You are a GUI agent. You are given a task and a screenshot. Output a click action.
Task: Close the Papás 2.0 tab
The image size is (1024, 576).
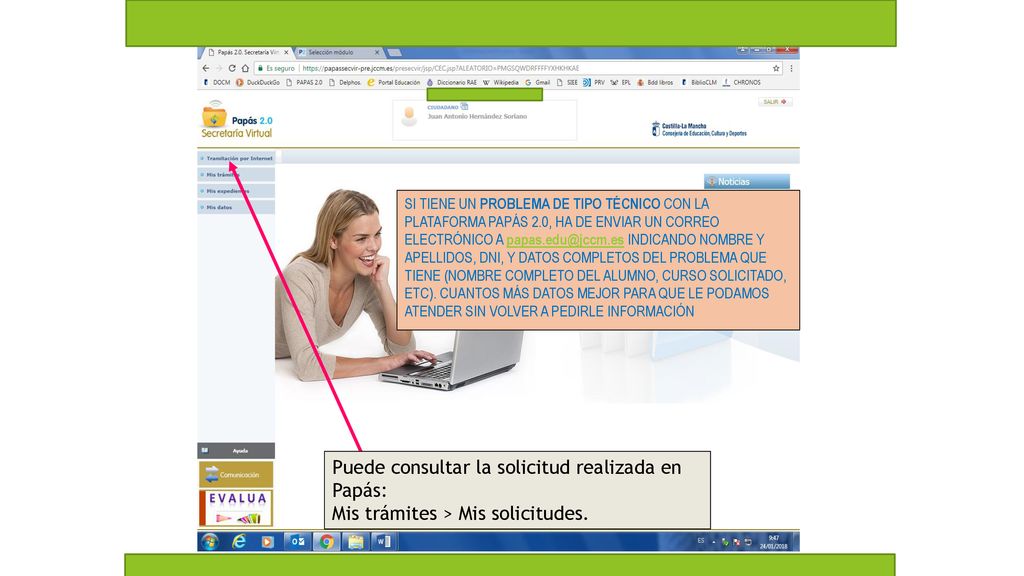coord(286,52)
